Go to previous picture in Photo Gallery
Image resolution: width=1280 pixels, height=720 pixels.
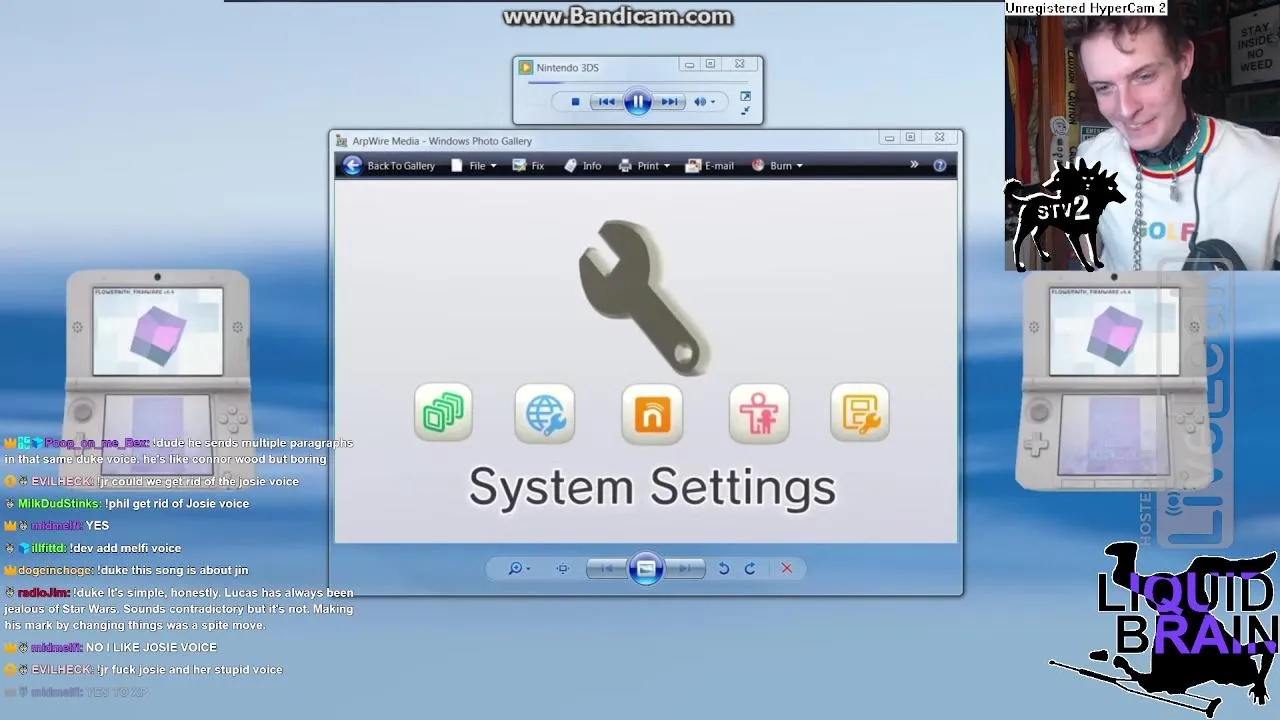606,569
